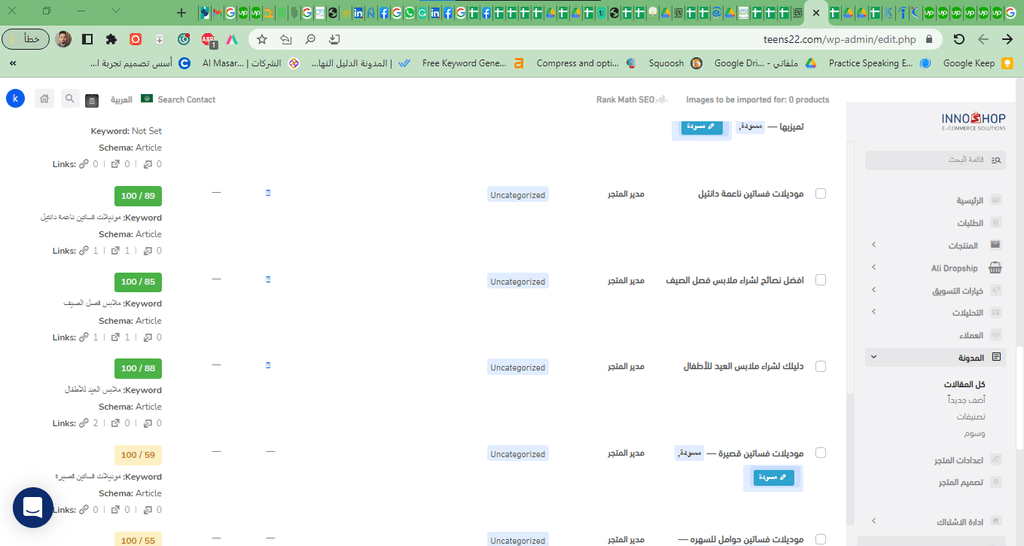Select checkbox for موديلات فساتين ناعمة دانتيل
Screen dimensions: 1024x546
[820, 194]
